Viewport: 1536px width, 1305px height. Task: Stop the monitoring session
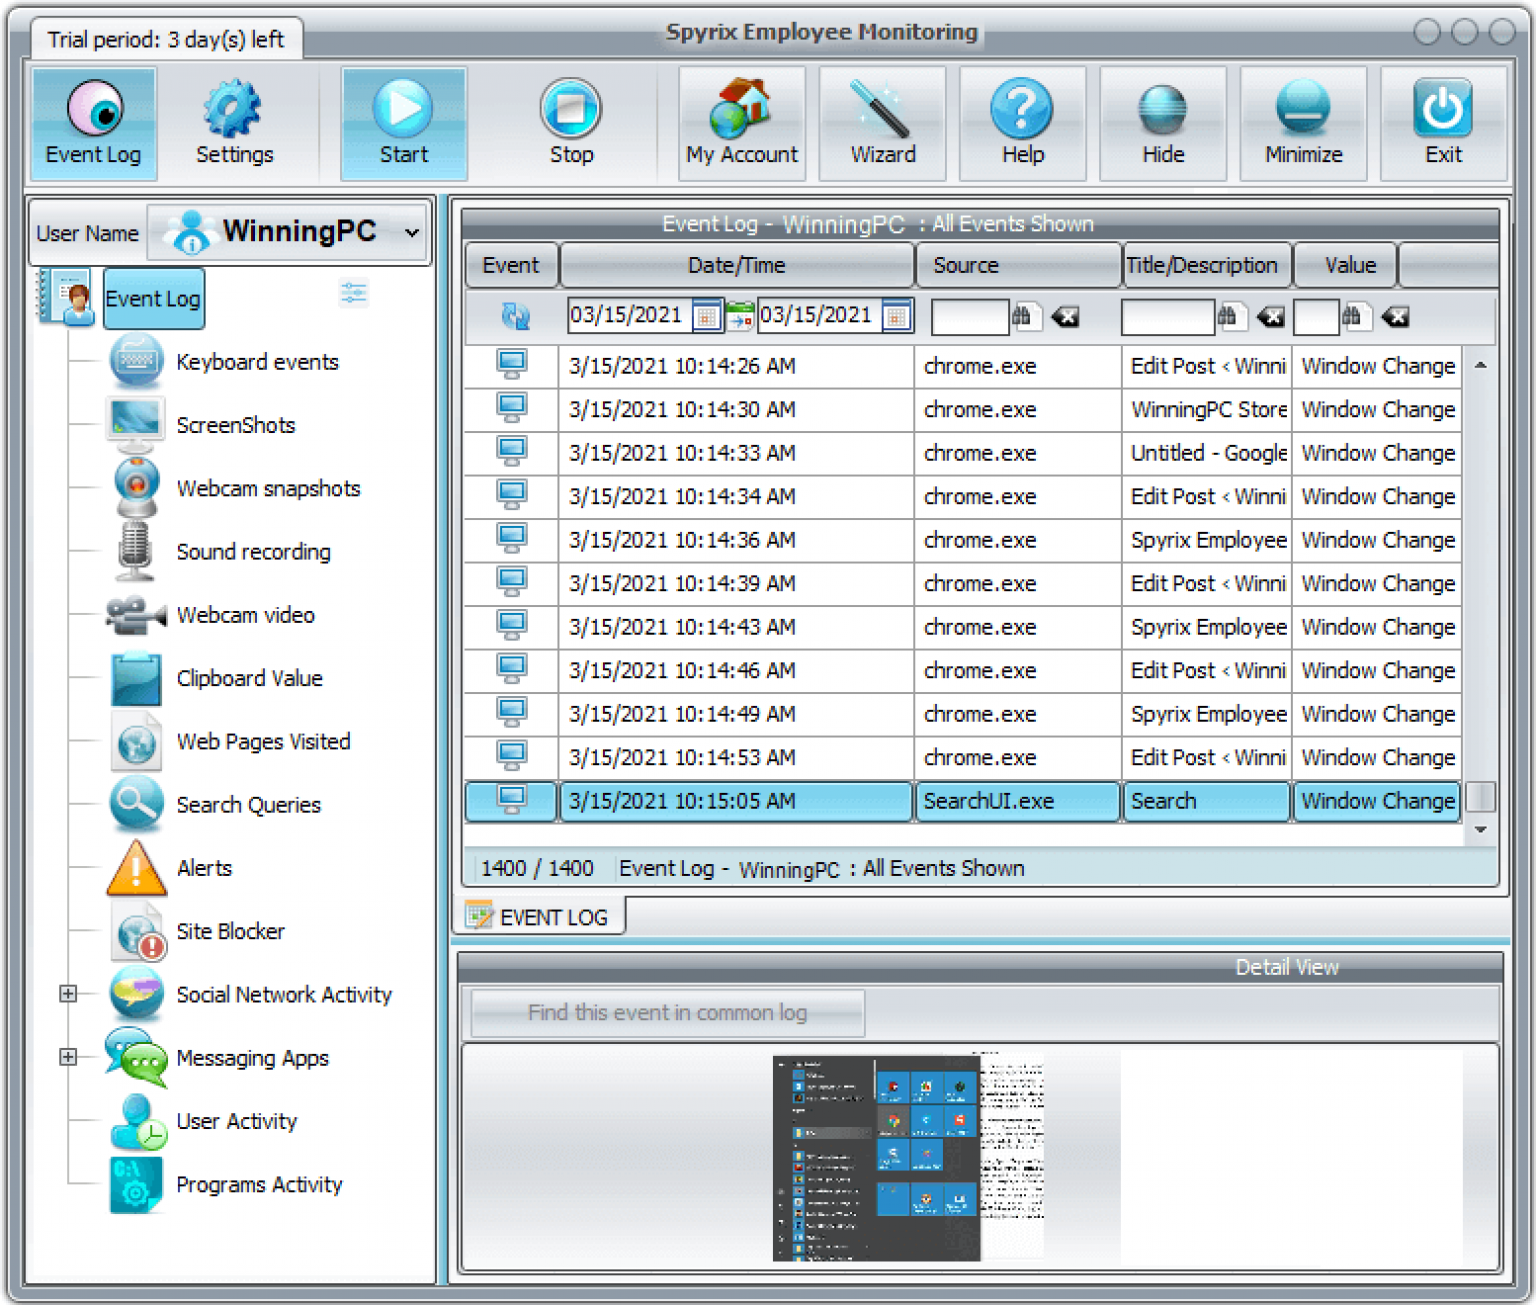[x=570, y=120]
